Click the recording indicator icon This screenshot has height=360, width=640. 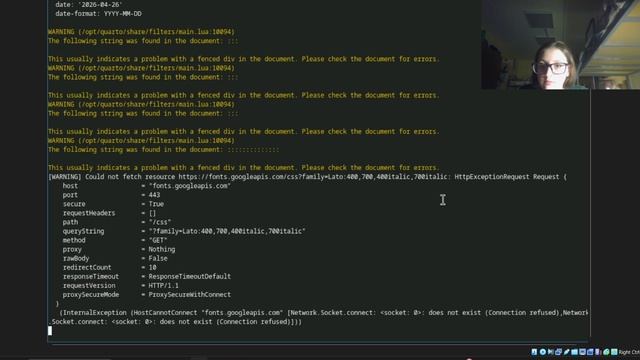pyautogui.click(x=590, y=352)
